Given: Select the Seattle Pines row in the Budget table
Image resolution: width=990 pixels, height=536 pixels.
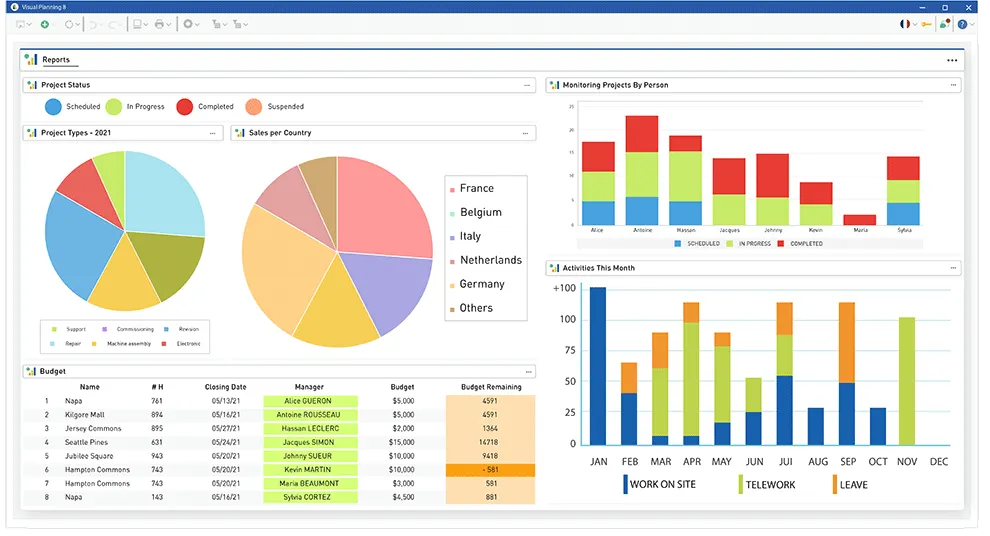Looking at the screenshot, I should pyautogui.click(x=85, y=442).
